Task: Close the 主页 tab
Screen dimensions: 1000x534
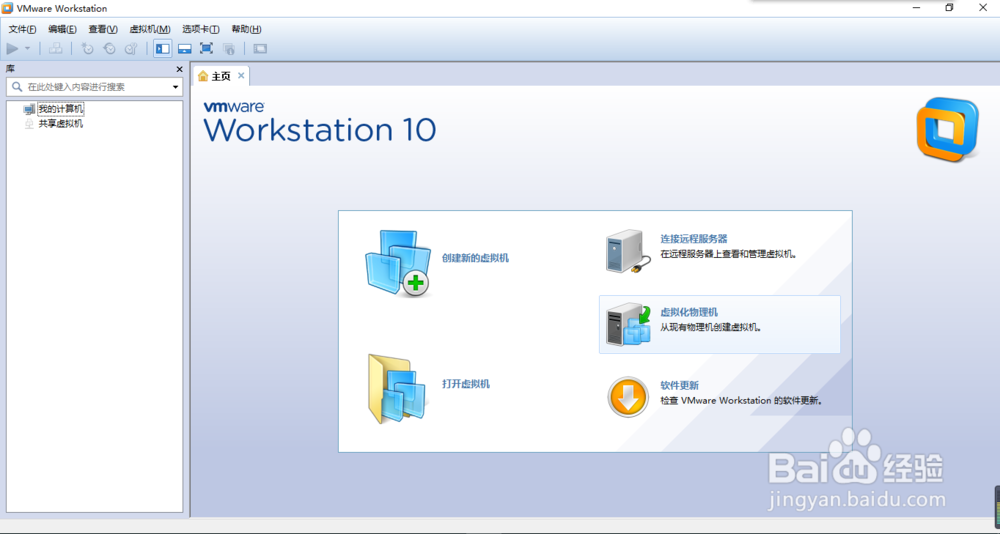Action: click(241, 75)
